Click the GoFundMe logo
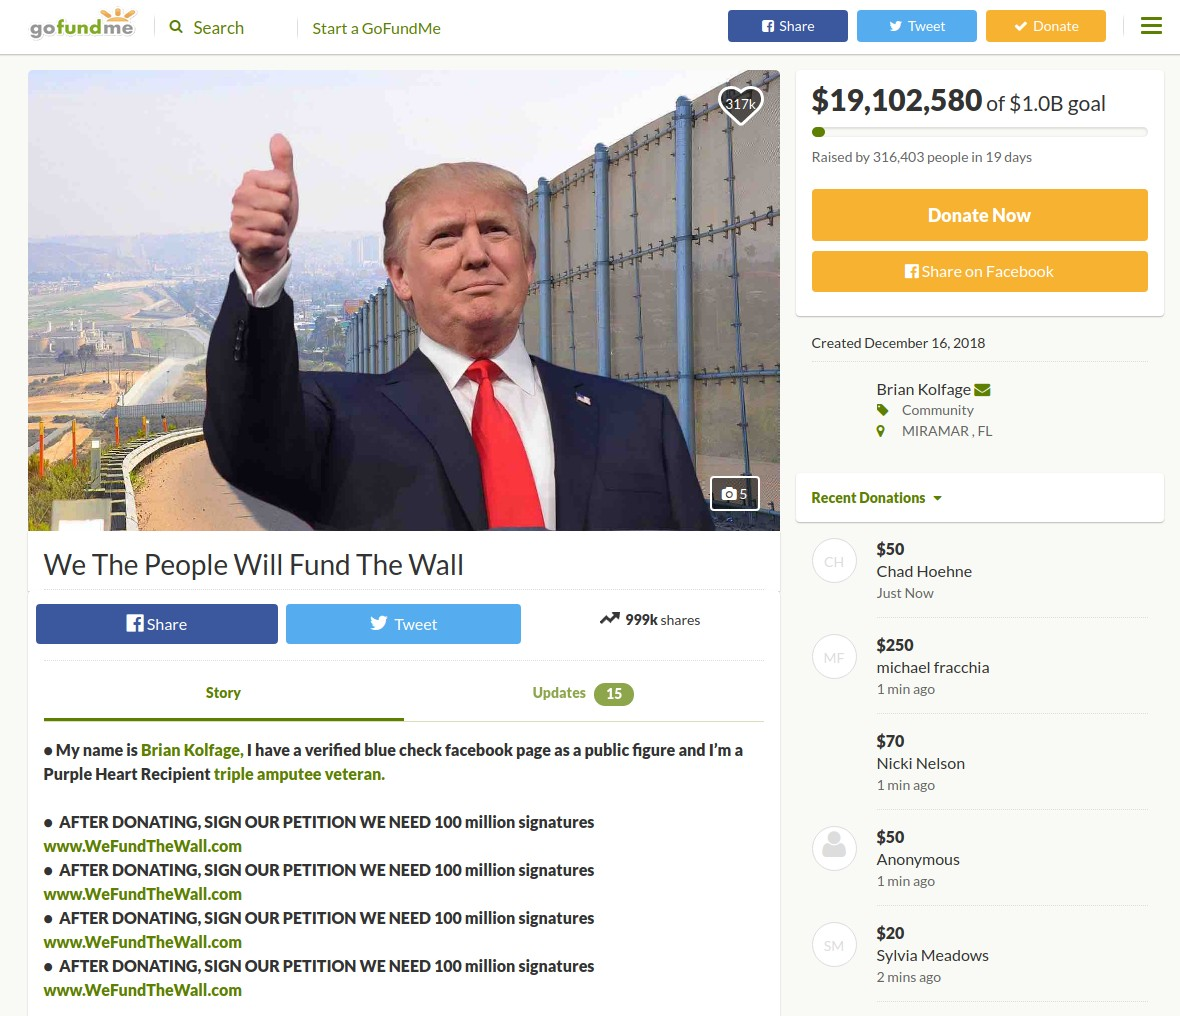 click(x=82, y=23)
